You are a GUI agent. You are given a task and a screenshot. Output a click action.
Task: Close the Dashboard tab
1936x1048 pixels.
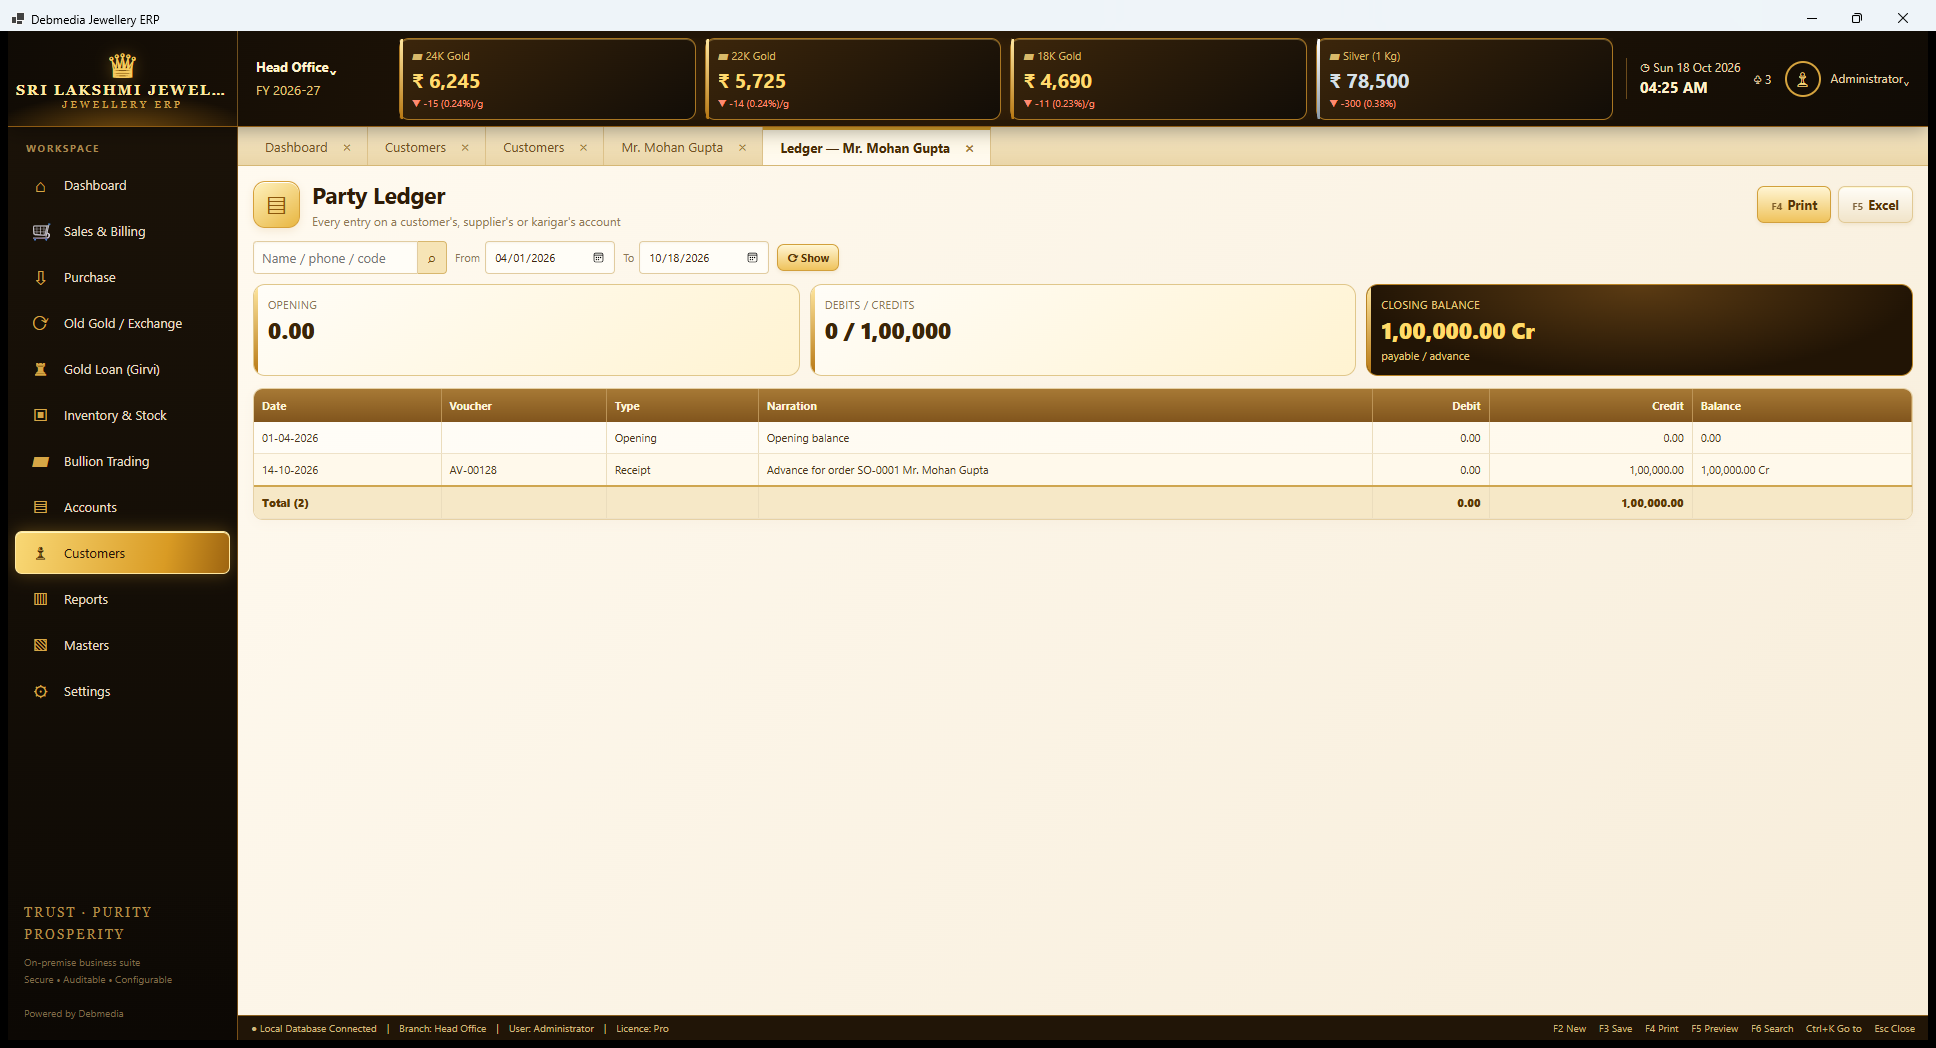coord(347,148)
